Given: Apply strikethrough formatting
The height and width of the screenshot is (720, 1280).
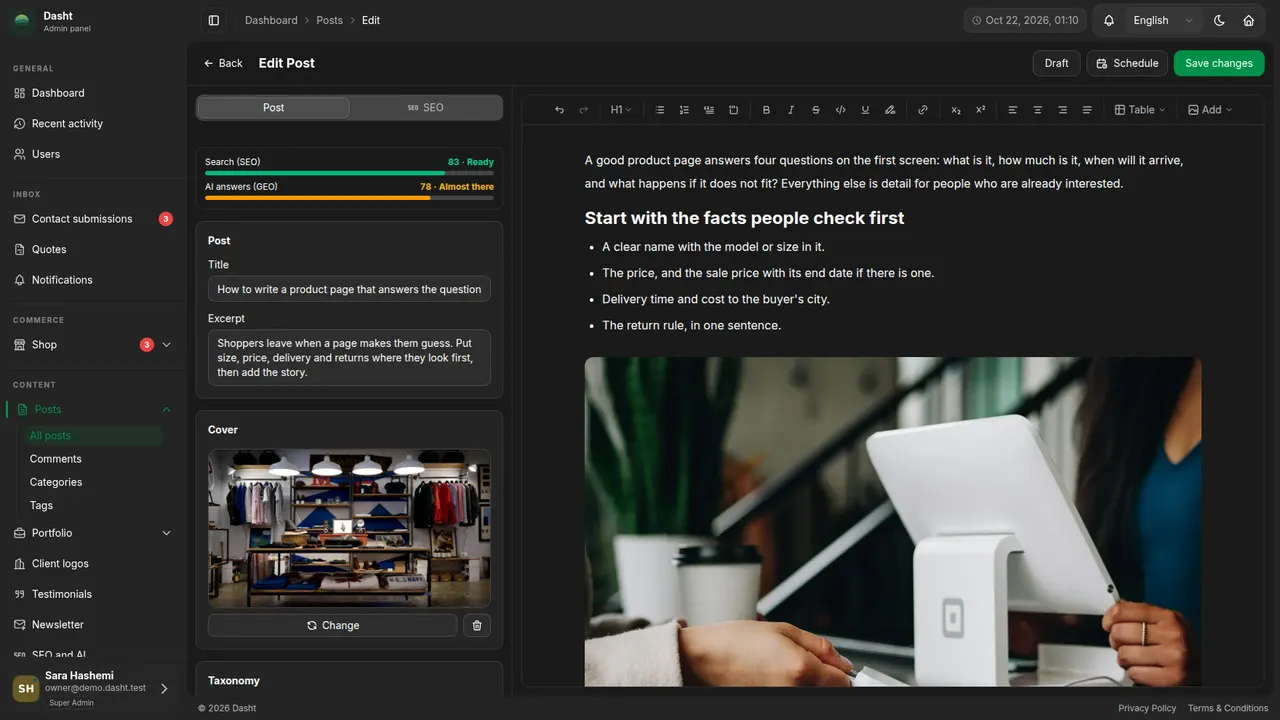Looking at the screenshot, I should tap(816, 110).
